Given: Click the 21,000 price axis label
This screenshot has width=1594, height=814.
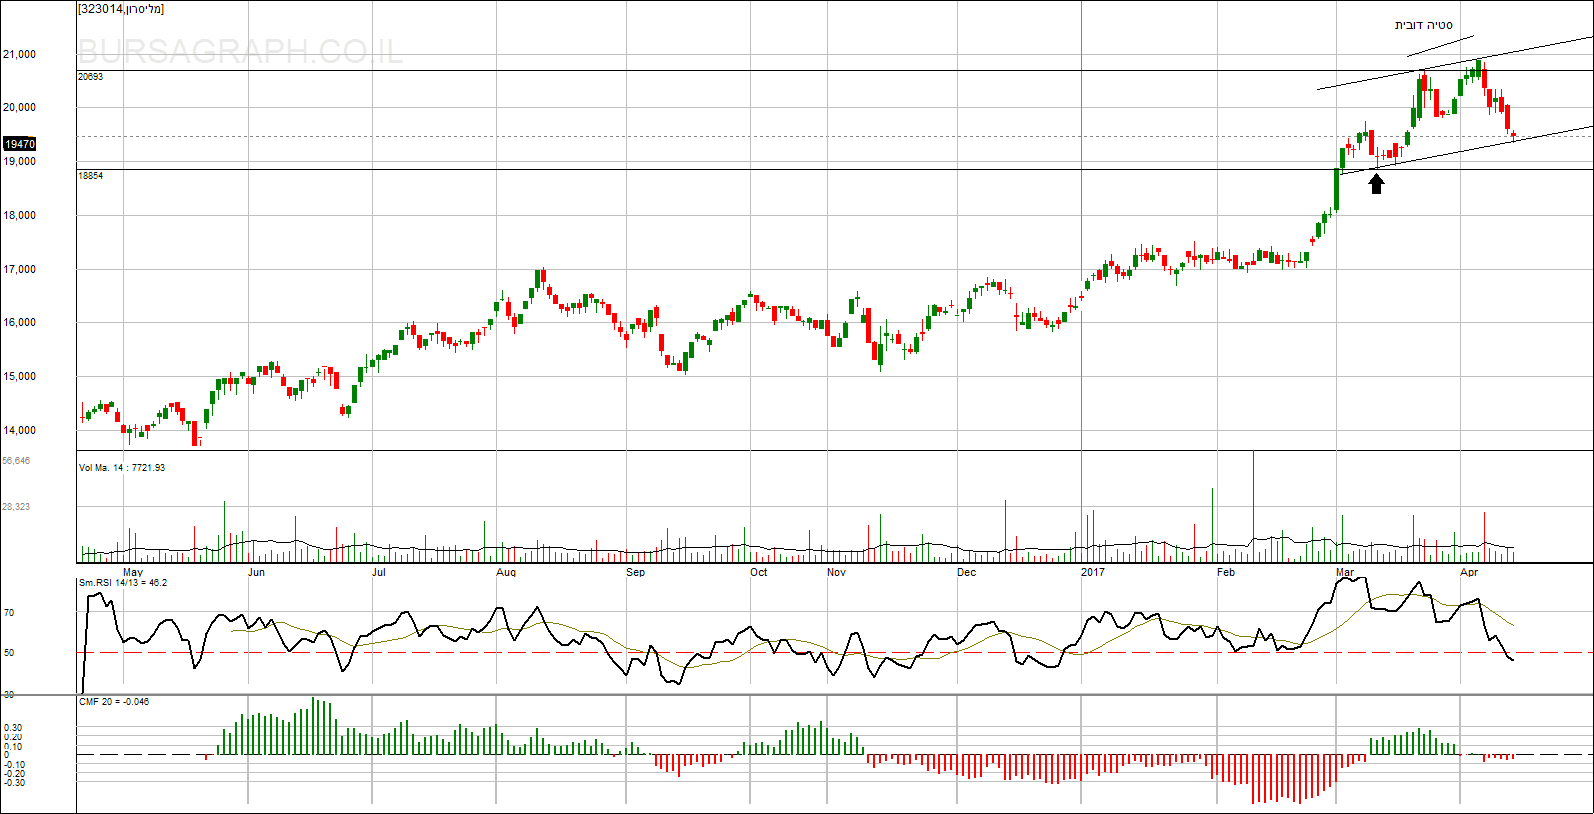Looking at the screenshot, I should 20,54.
